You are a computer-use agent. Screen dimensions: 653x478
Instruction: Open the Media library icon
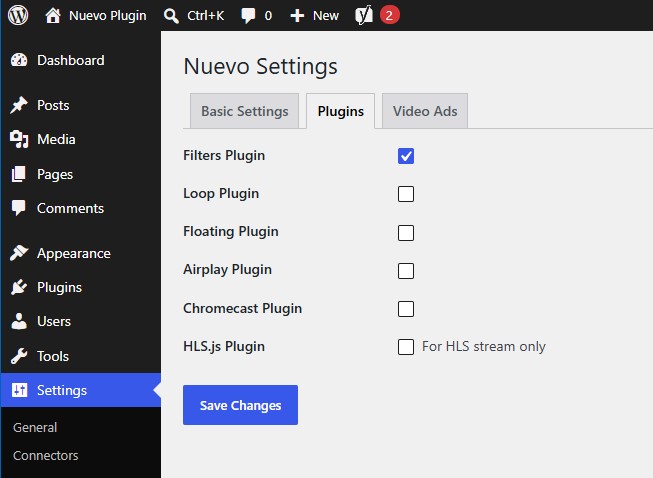pos(19,139)
